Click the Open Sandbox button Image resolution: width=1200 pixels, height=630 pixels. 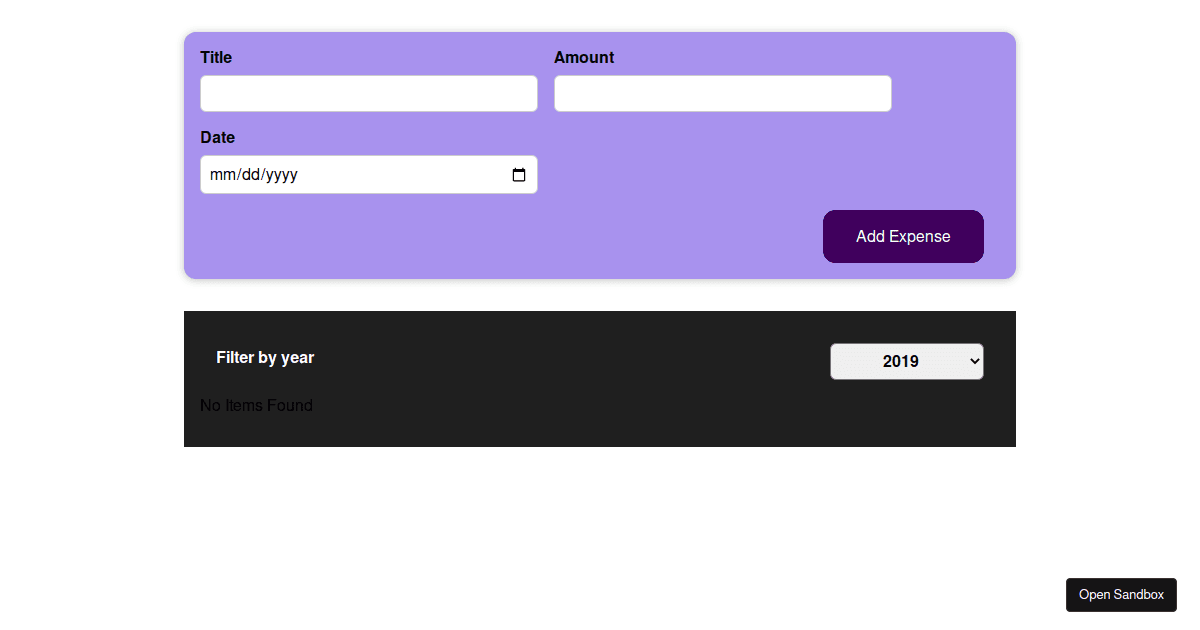(x=1121, y=595)
